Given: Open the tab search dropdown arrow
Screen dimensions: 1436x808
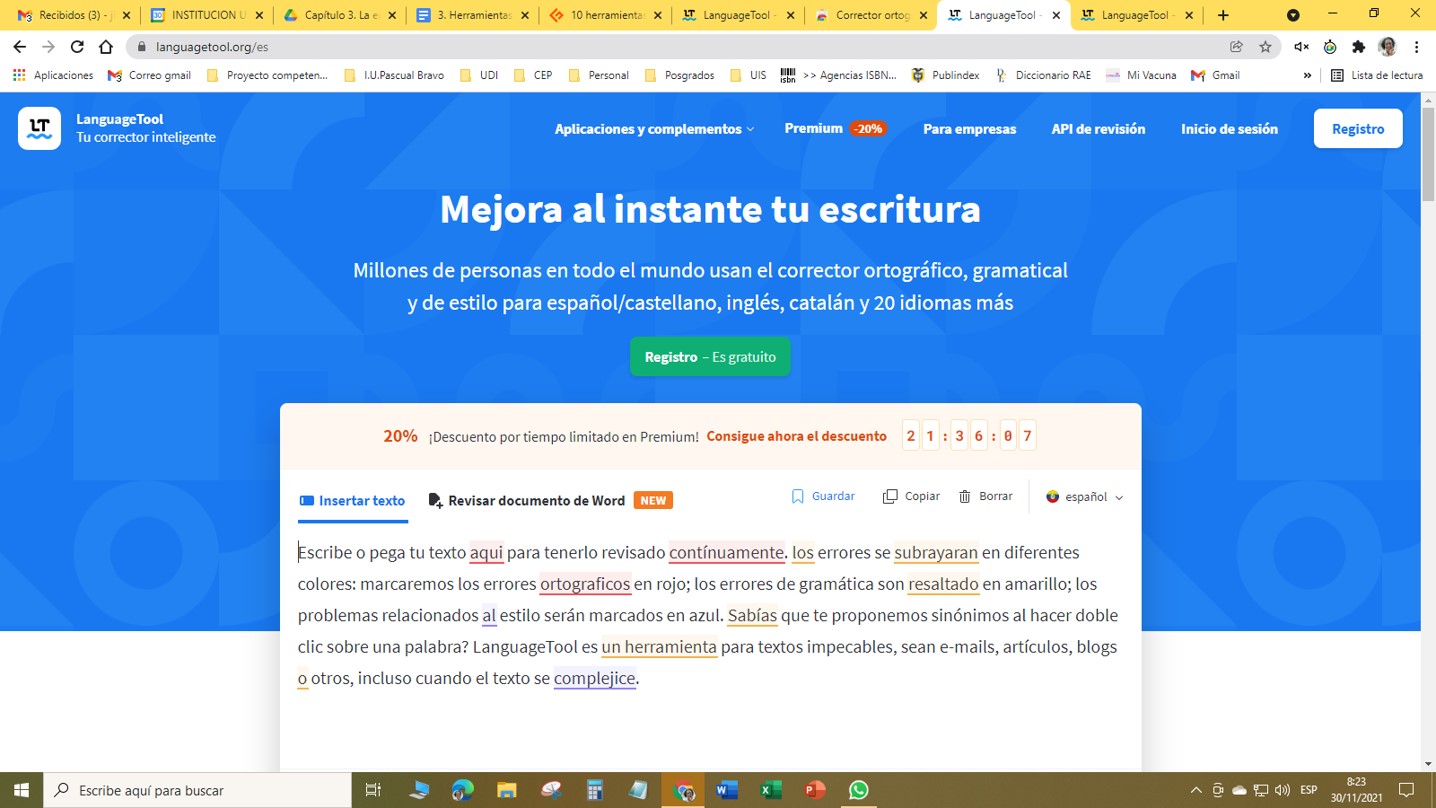Looking at the screenshot, I should [x=1293, y=15].
